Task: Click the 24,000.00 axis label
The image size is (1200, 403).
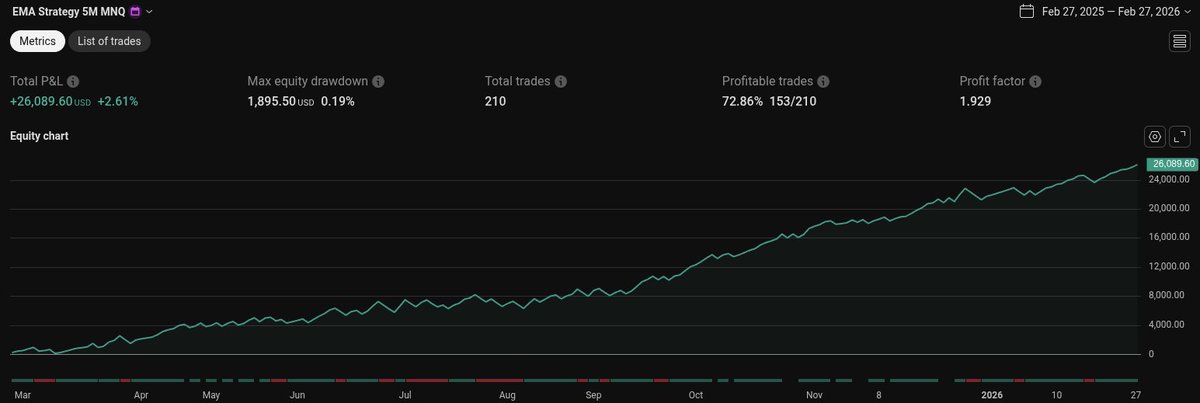Action: pyautogui.click(x=1170, y=180)
